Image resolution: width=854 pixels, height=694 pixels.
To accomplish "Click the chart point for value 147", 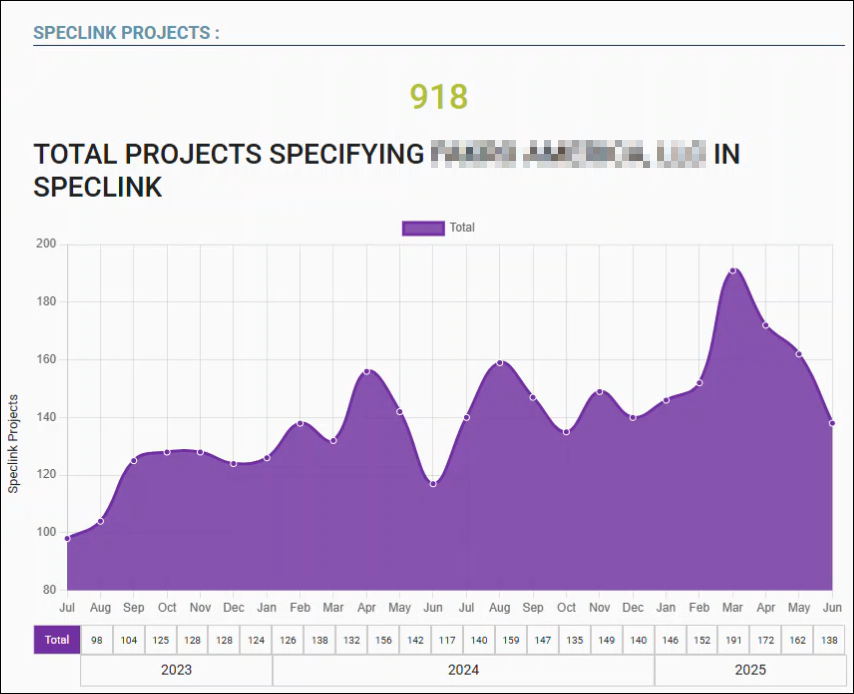I will point(533,397).
